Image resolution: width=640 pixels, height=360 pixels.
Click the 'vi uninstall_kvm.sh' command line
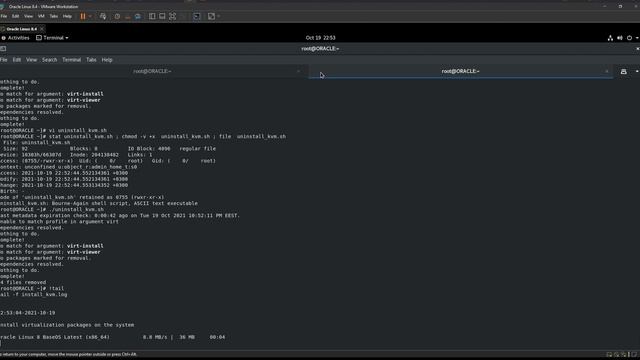53,130
